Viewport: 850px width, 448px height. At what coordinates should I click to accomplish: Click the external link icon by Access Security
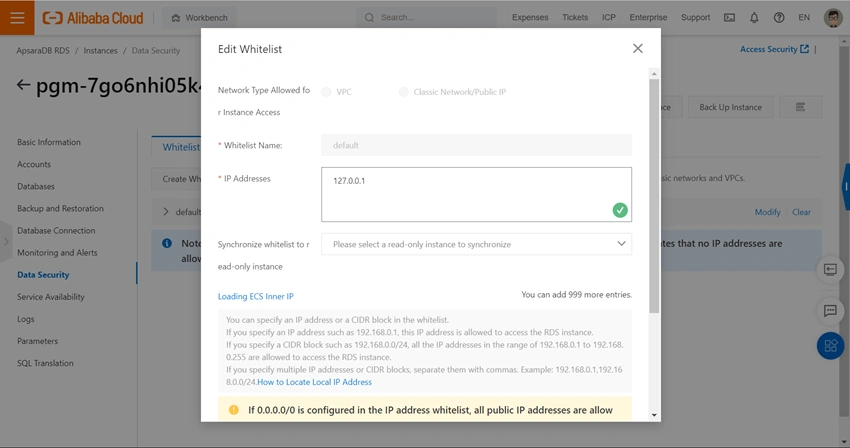click(804, 49)
